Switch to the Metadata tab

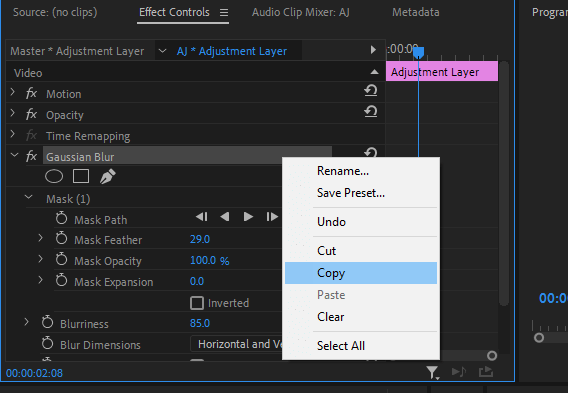pyautogui.click(x=415, y=12)
